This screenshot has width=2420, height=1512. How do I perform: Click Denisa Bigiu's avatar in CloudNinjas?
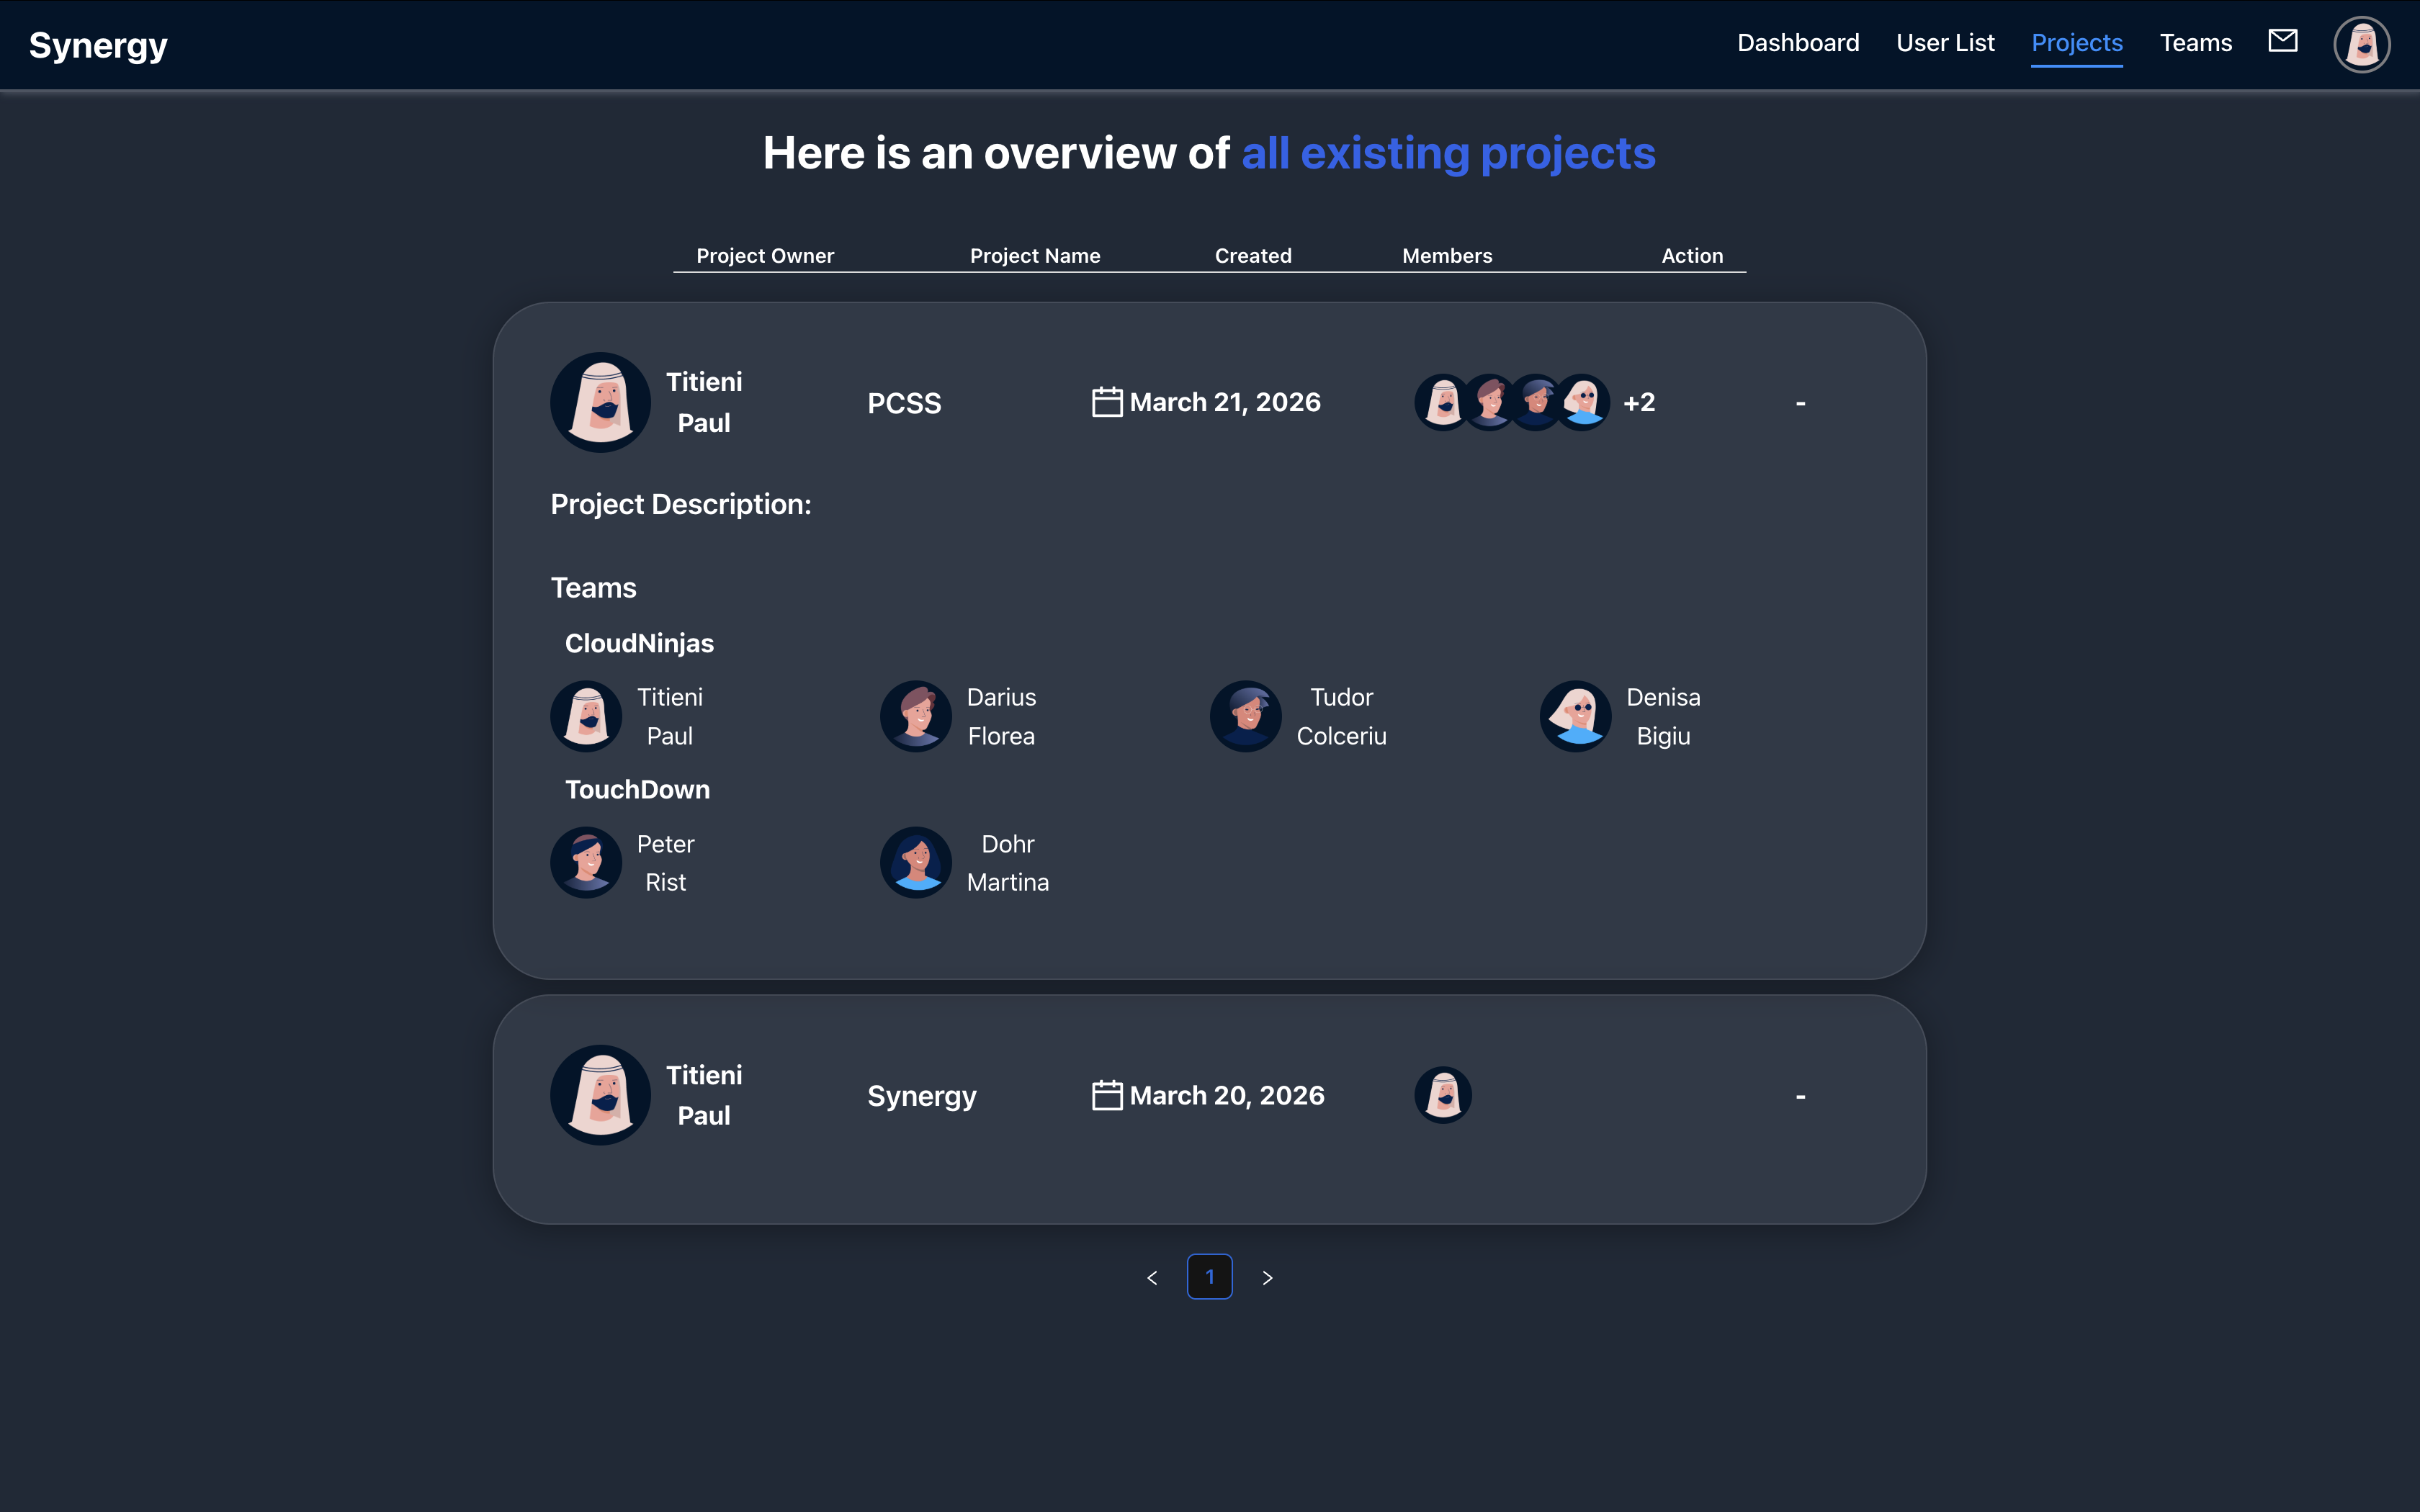coord(1575,716)
